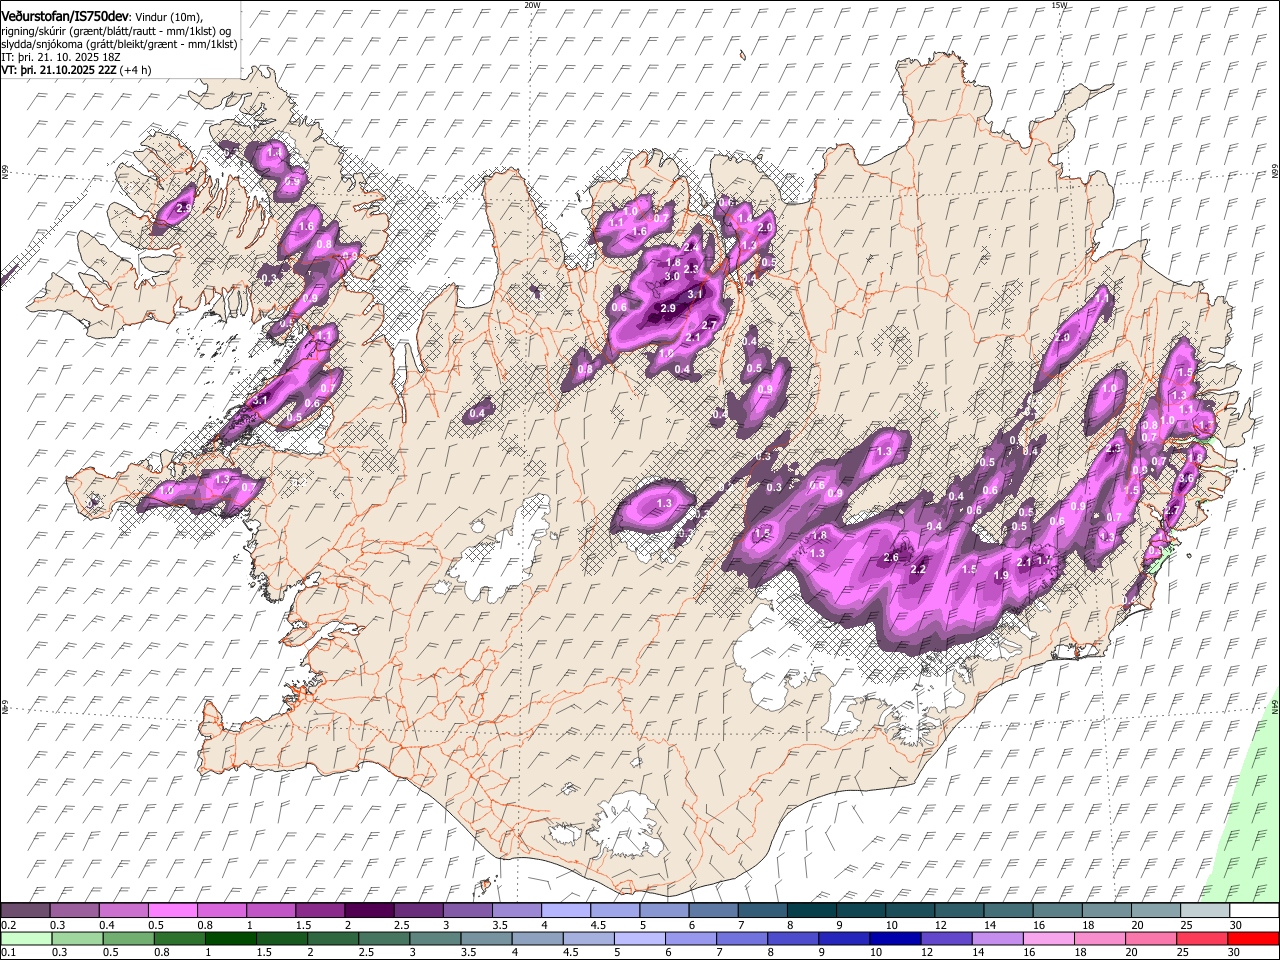1280x960 pixels.
Task: Click the 'IT: þri. 21. 10. 2025 18Z' line
Action: pos(61,57)
